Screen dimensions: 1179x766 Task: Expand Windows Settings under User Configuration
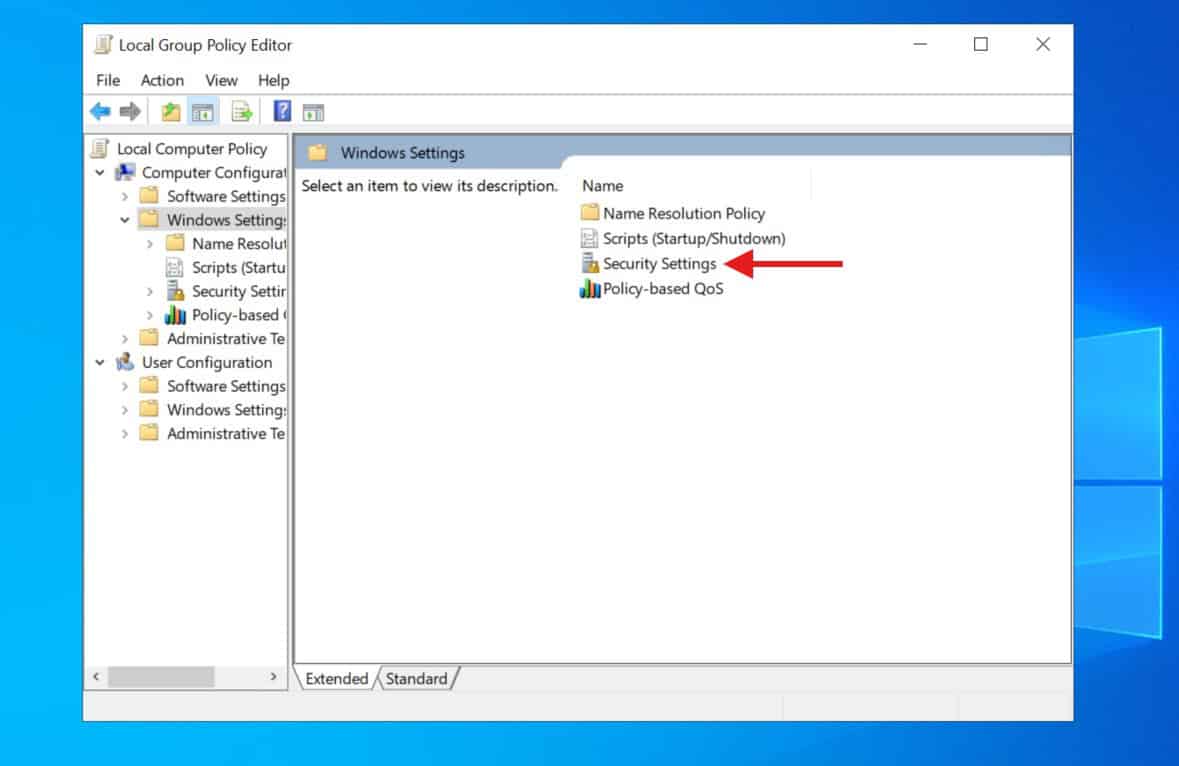click(x=125, y=410)
